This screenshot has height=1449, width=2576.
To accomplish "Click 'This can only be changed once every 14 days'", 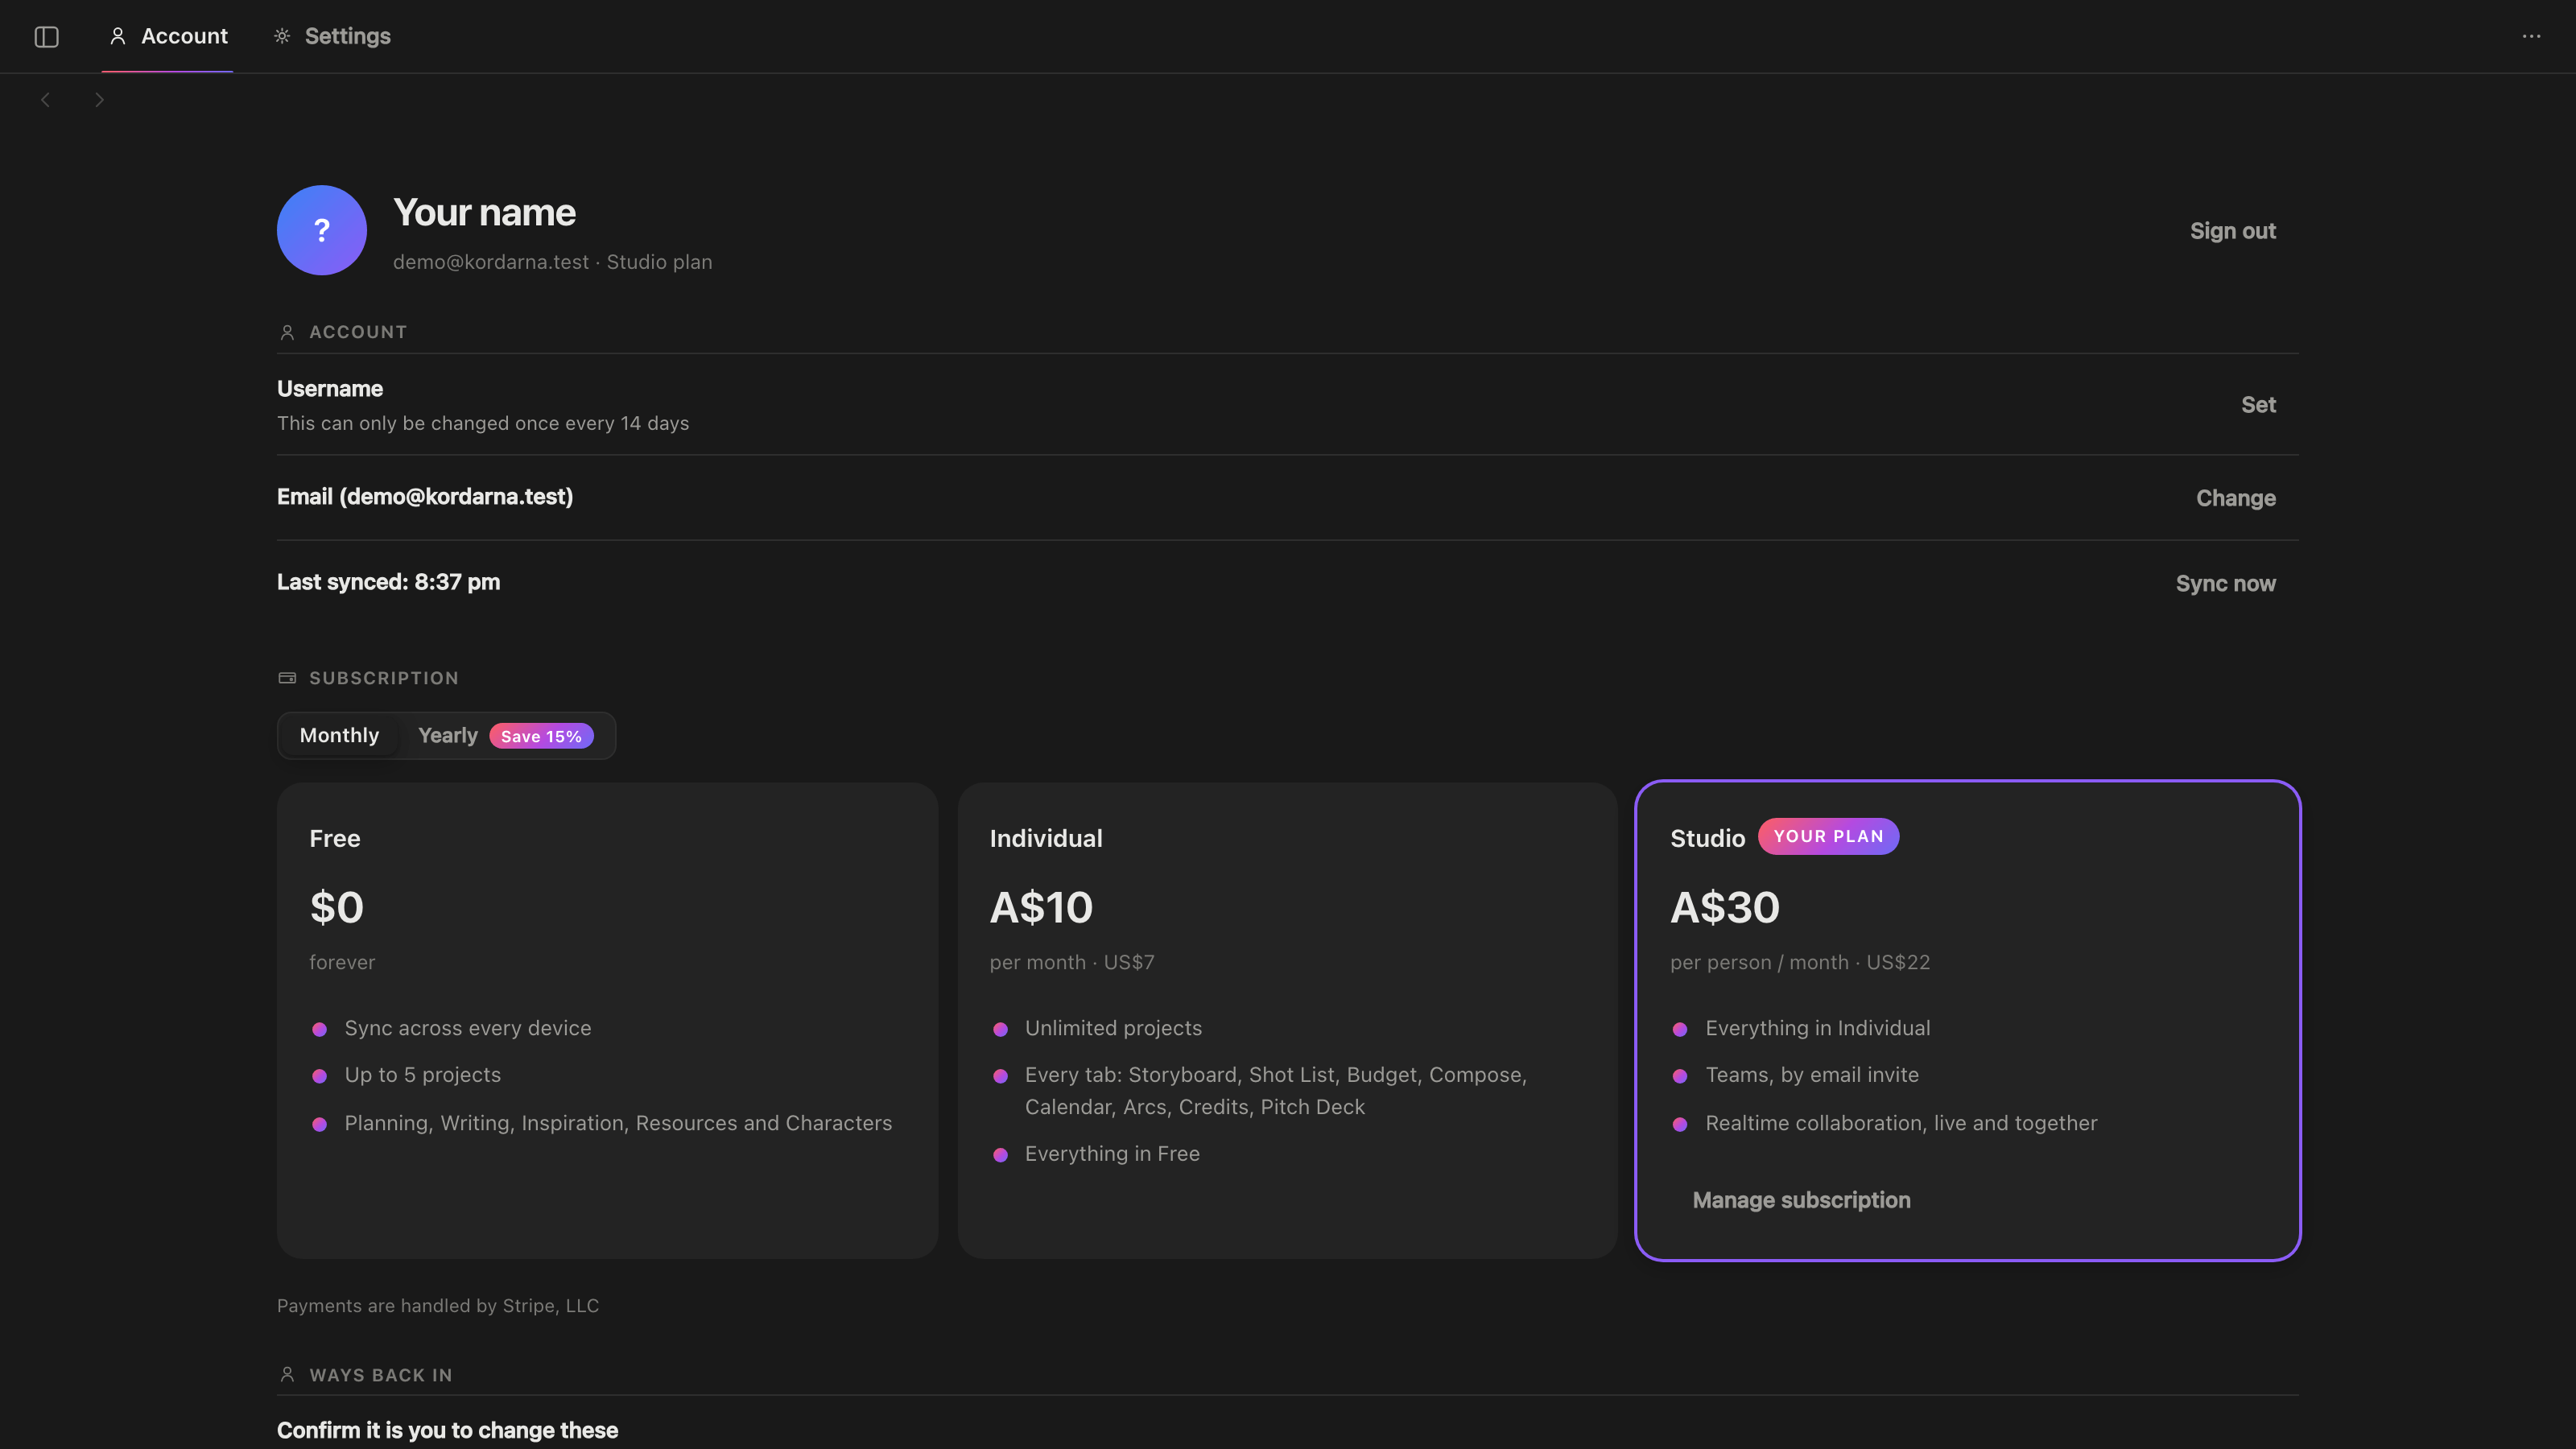I will pos(483,424).
